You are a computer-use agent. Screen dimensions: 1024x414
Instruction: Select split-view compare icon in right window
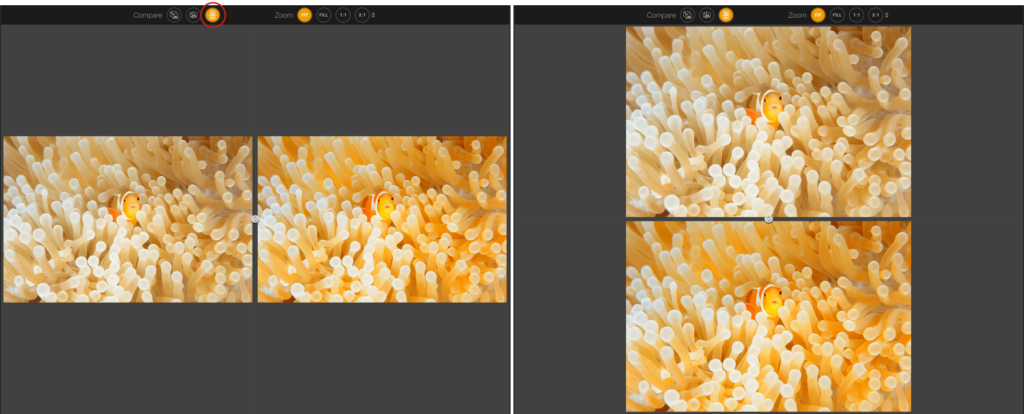(706, 15)
